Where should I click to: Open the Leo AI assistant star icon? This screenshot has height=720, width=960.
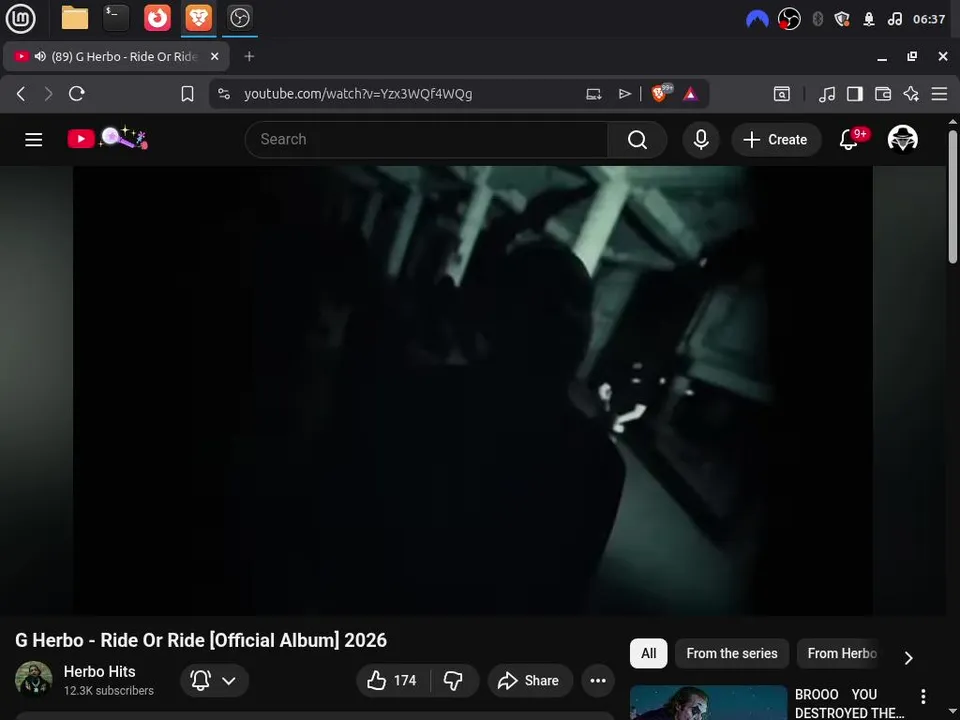pos(911,94)
